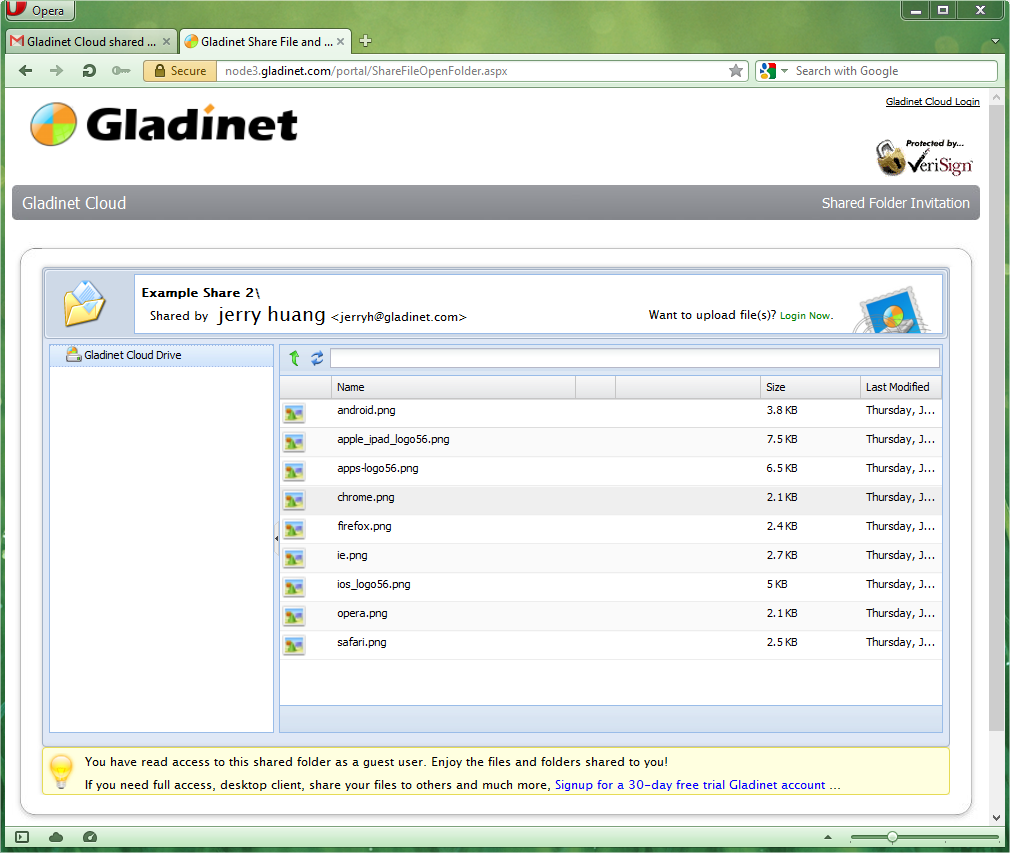Click the apple_ipad_logo56.png file icon
This screenshot has width=1010, height=853.
(294, 442)
